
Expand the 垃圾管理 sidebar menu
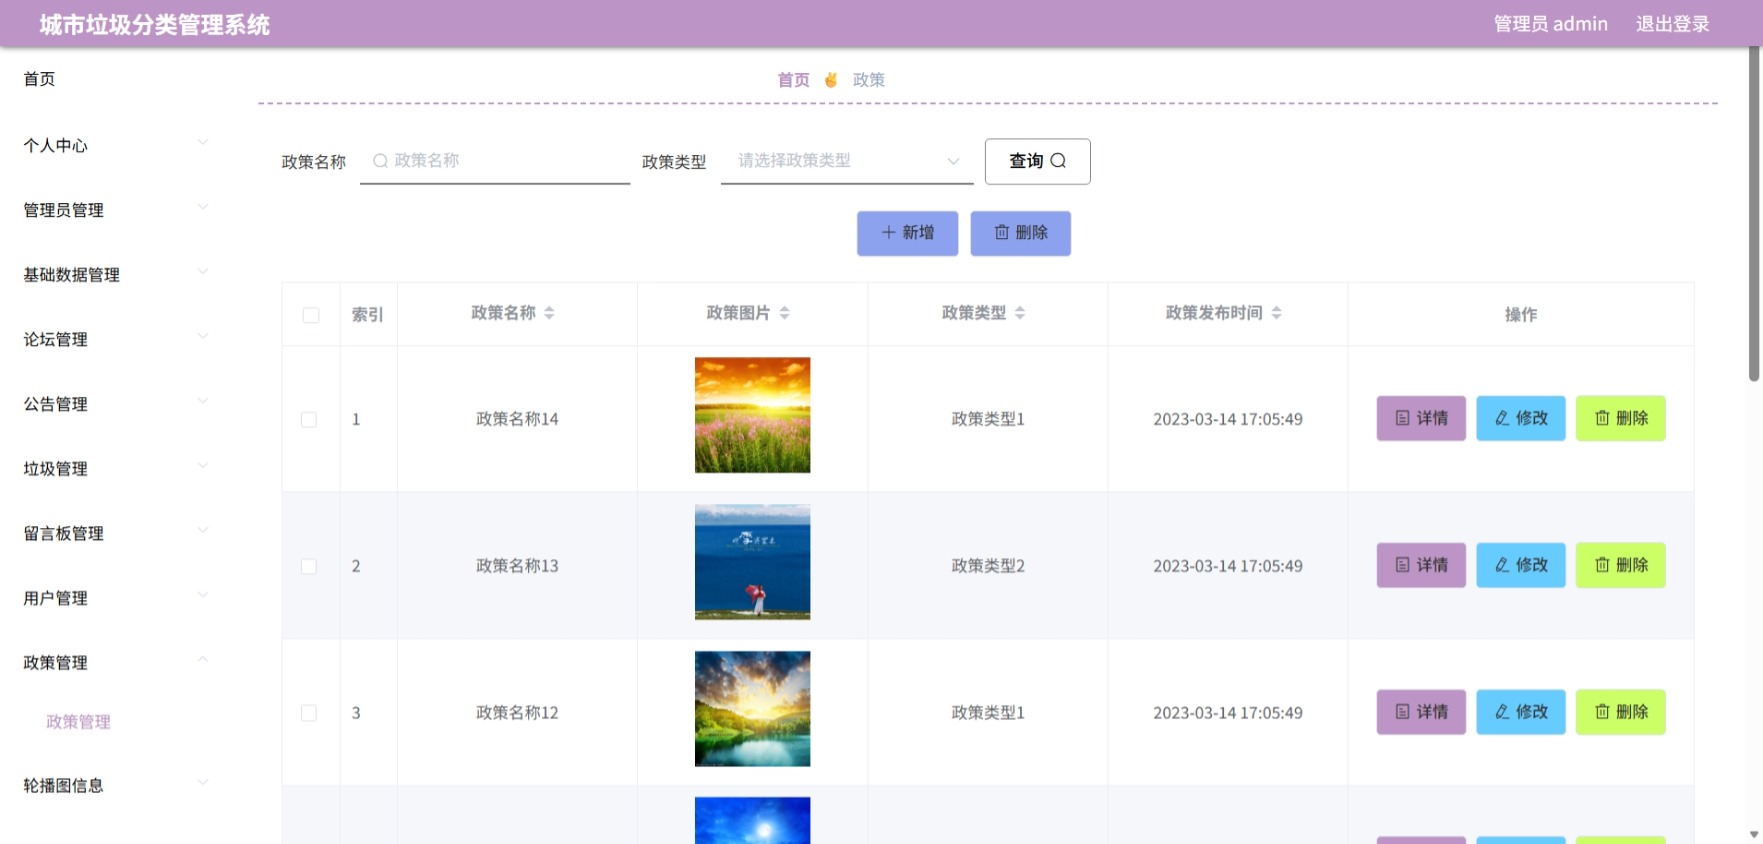(115, 469)
